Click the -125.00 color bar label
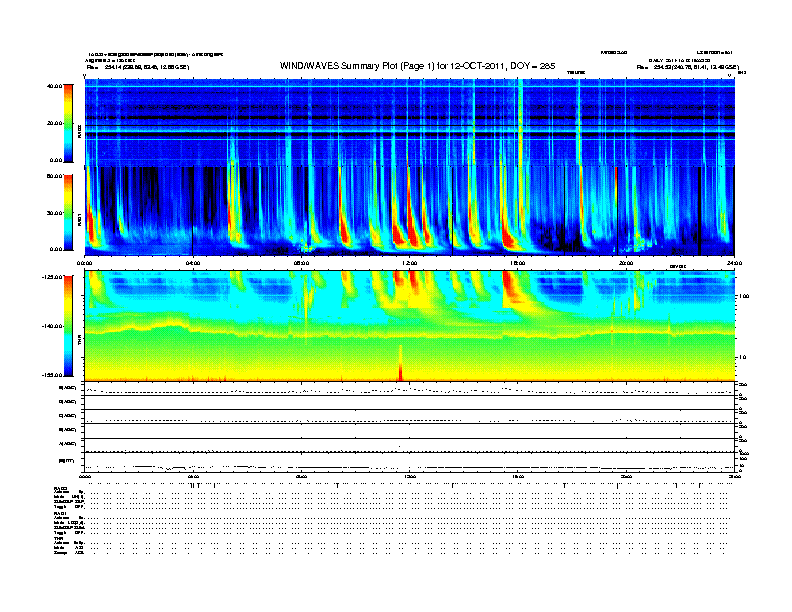Screen dimensions: 792x612 [x=52, y=277]
